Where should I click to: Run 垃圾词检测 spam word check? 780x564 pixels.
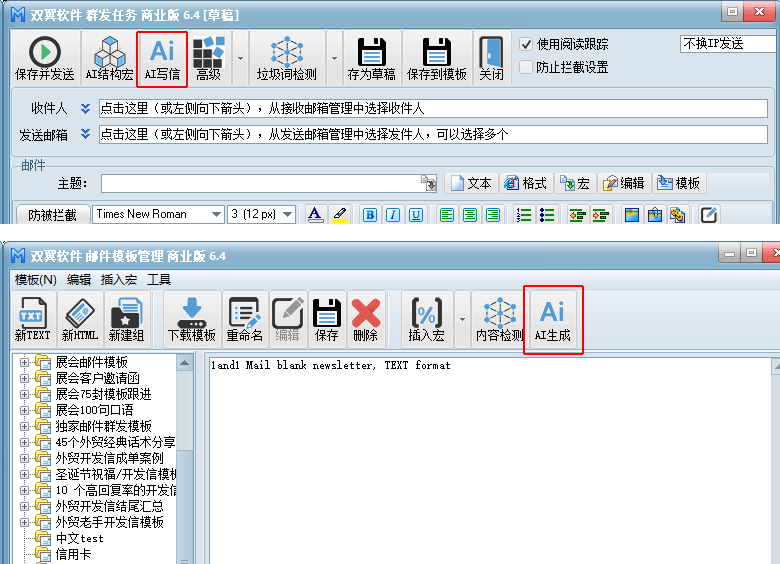coord(287,58)
